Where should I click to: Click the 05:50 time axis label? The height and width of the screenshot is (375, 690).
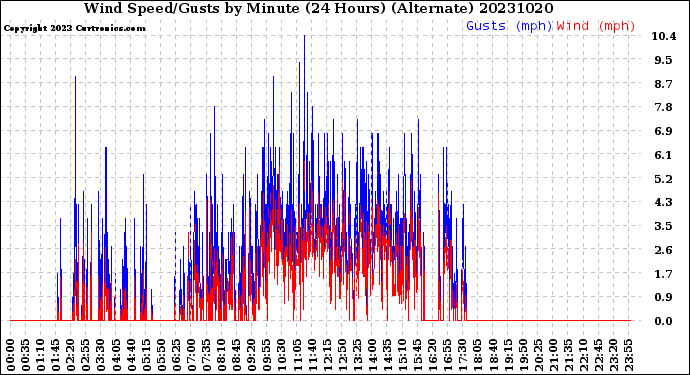coord(161,354)
